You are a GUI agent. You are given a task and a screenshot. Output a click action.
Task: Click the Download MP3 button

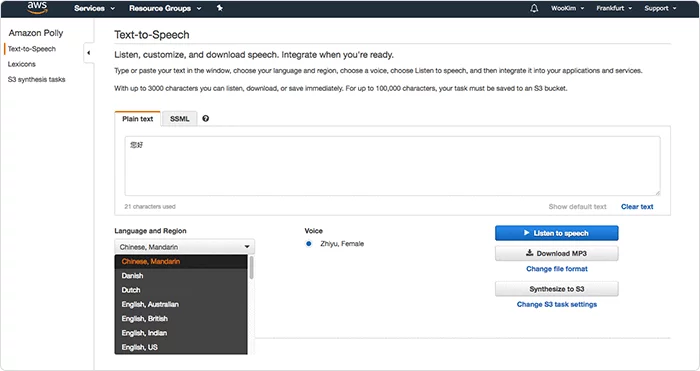click(x=556, y=253)
